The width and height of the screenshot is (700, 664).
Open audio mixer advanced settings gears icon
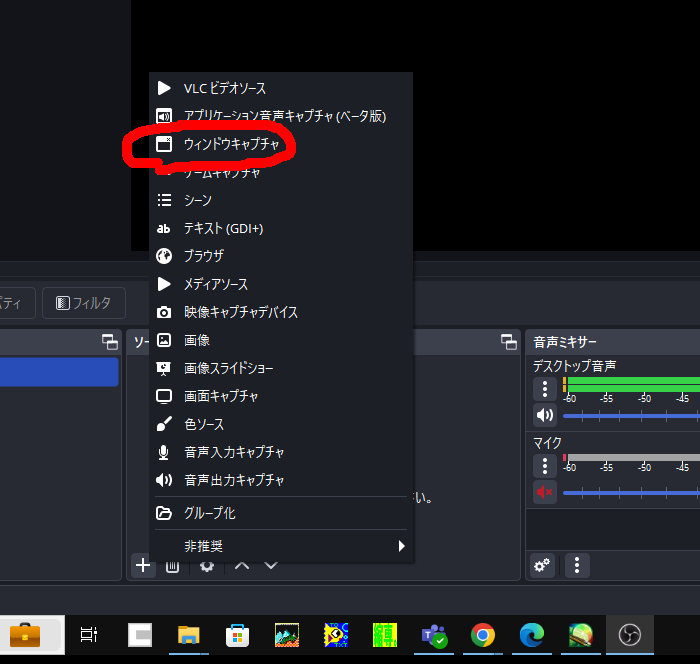coord(543,566)
